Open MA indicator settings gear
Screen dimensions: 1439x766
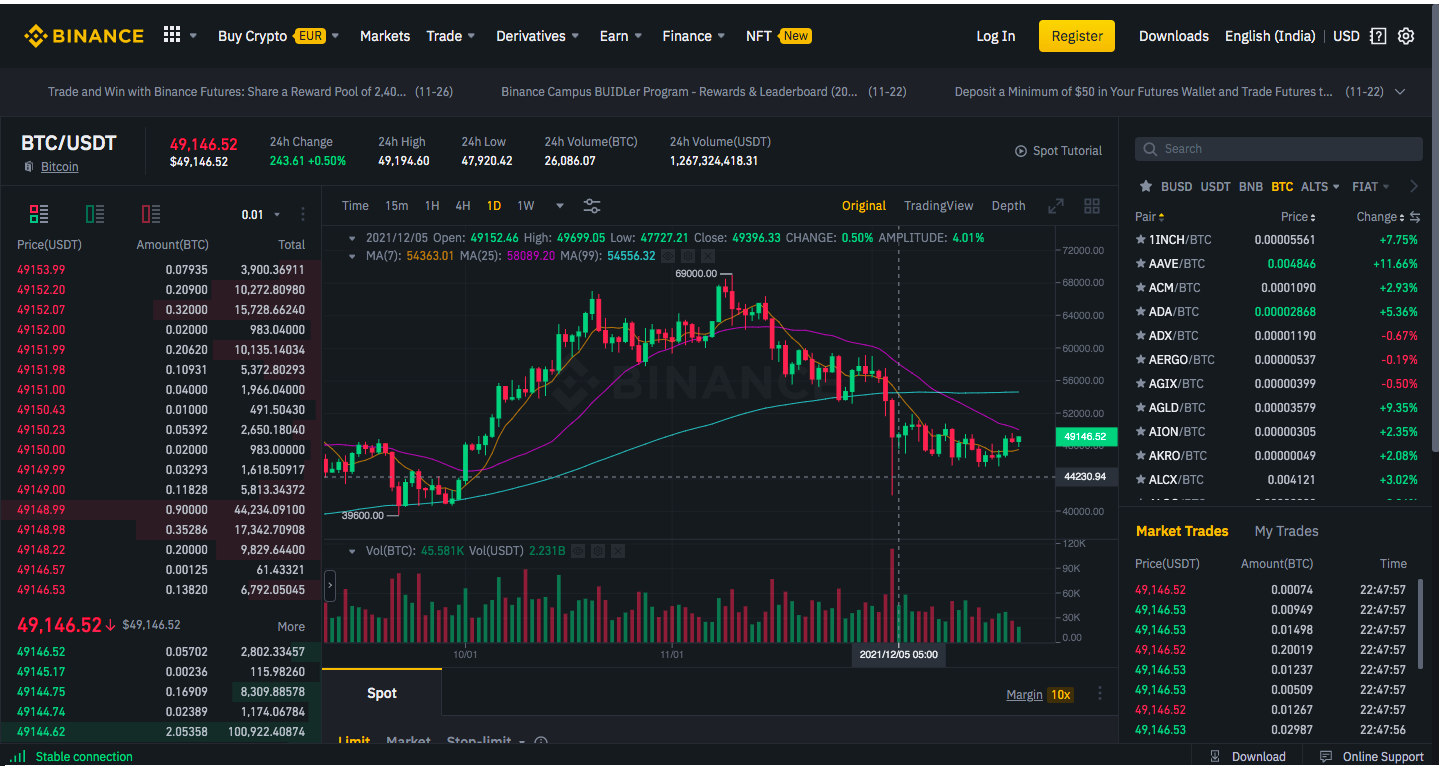pos(688,256)
